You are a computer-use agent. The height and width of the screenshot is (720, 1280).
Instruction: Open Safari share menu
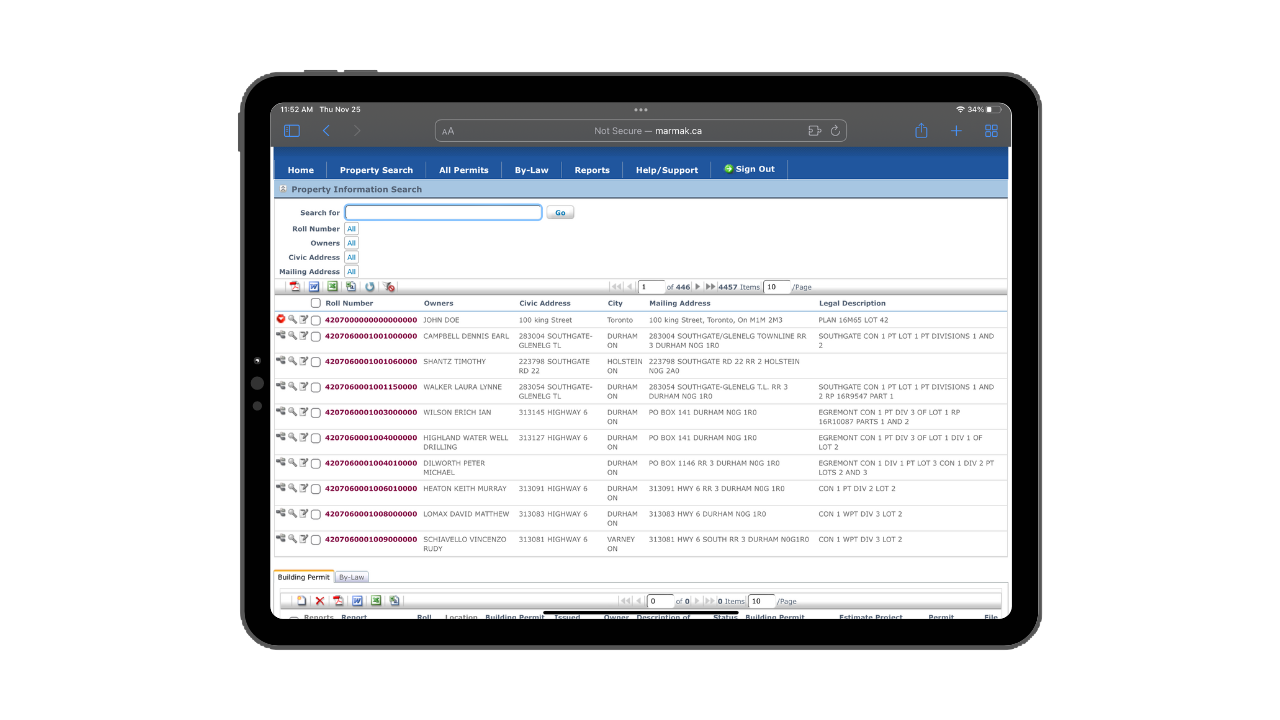click(x=921, y=131)
